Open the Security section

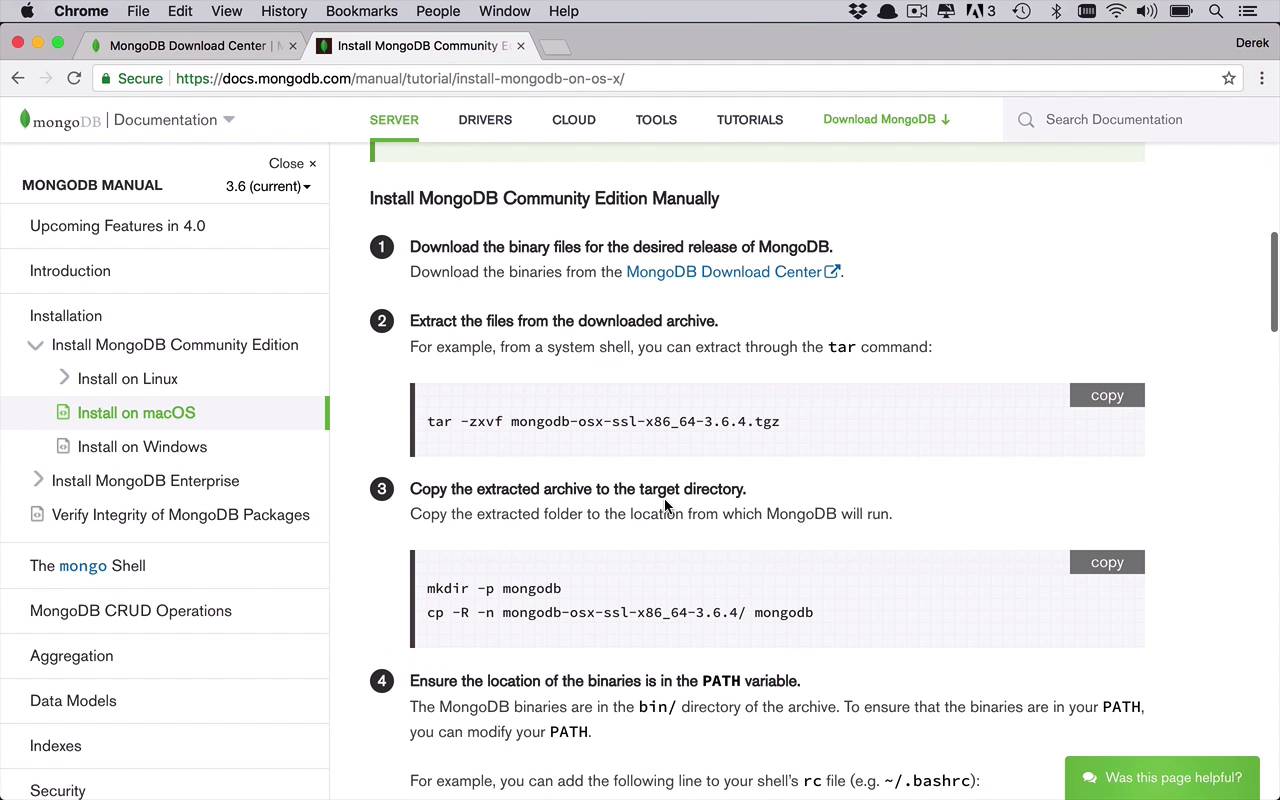57,790
